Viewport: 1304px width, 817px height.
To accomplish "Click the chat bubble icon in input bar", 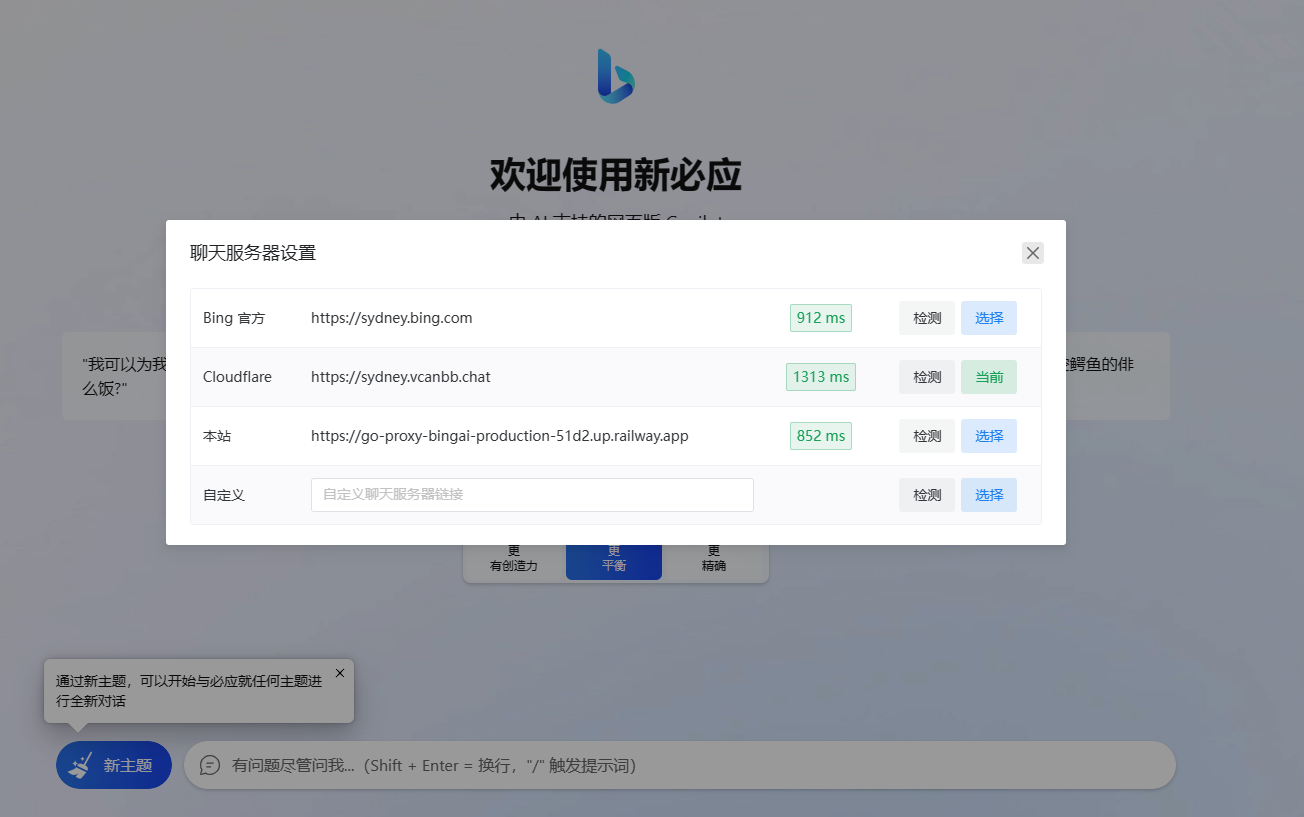I will [210, 765].
